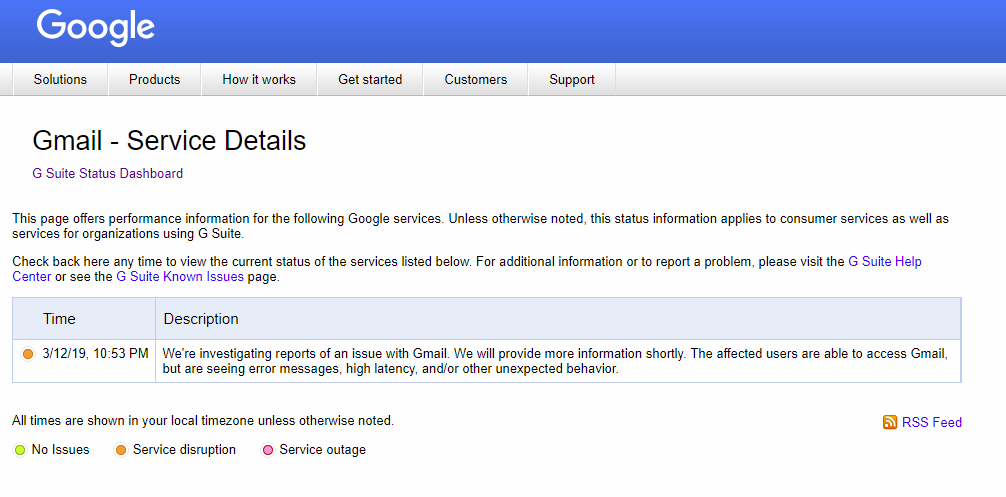
Task: Open the Products menu
Action: tap(155, 80)
